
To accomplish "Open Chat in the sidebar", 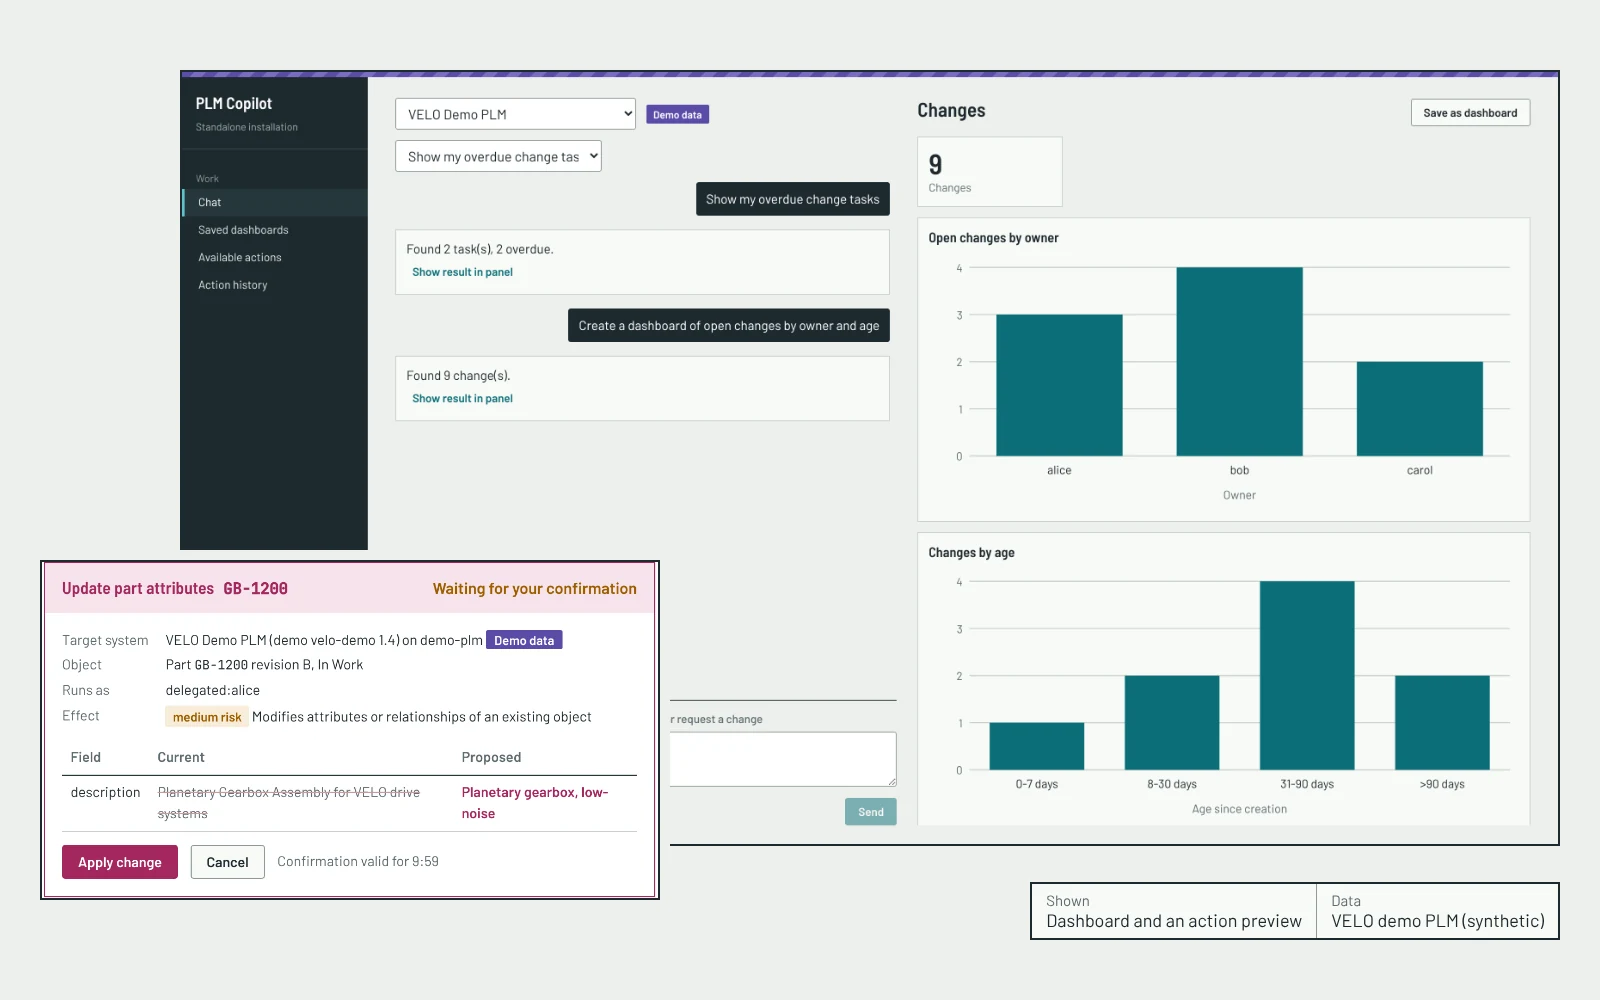I will coord(275,202).
